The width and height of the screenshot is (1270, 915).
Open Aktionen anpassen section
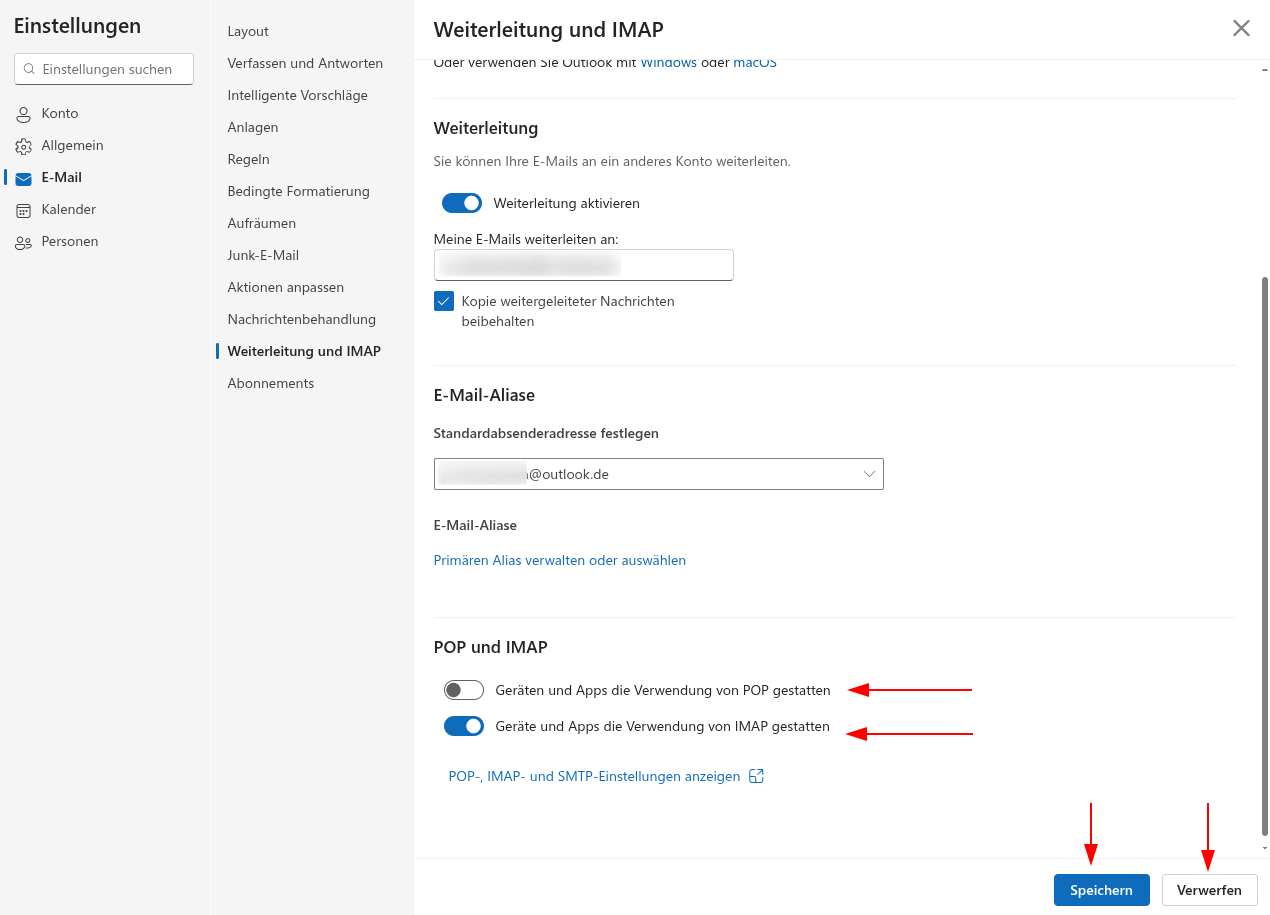pyautogui.click(x=285, y=287)
